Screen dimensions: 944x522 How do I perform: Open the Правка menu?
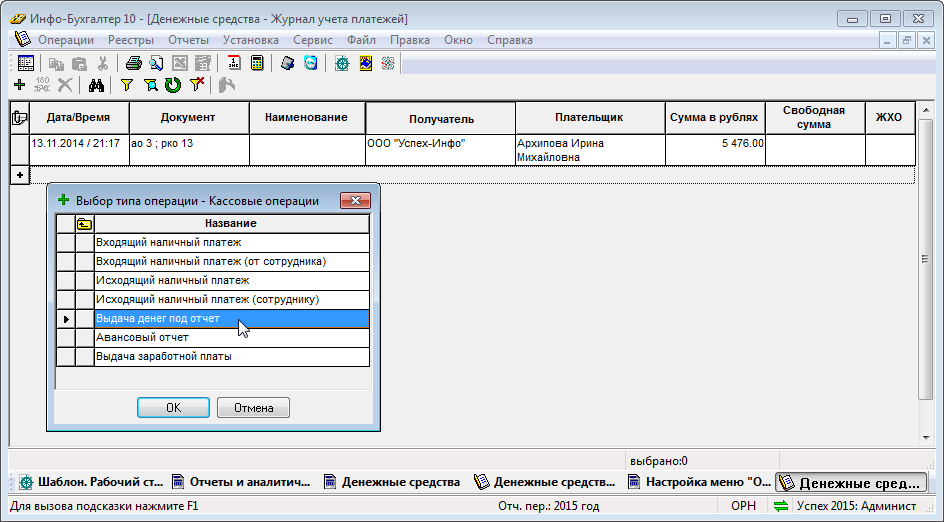click(409, 40)
